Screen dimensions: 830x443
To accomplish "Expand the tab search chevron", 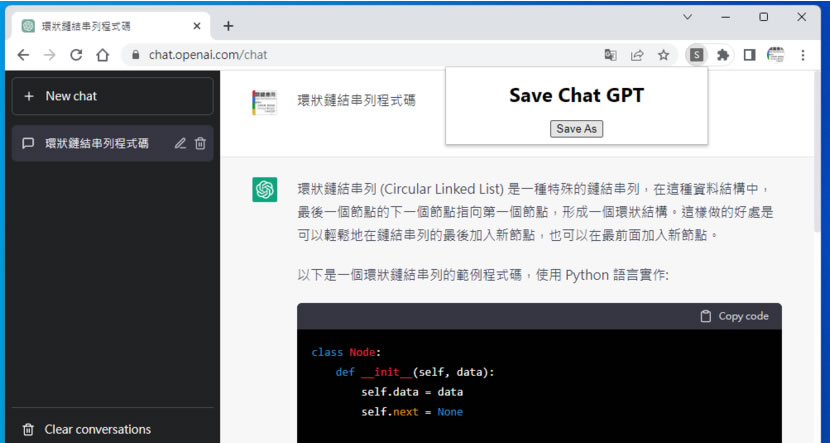I will (687, 17).
